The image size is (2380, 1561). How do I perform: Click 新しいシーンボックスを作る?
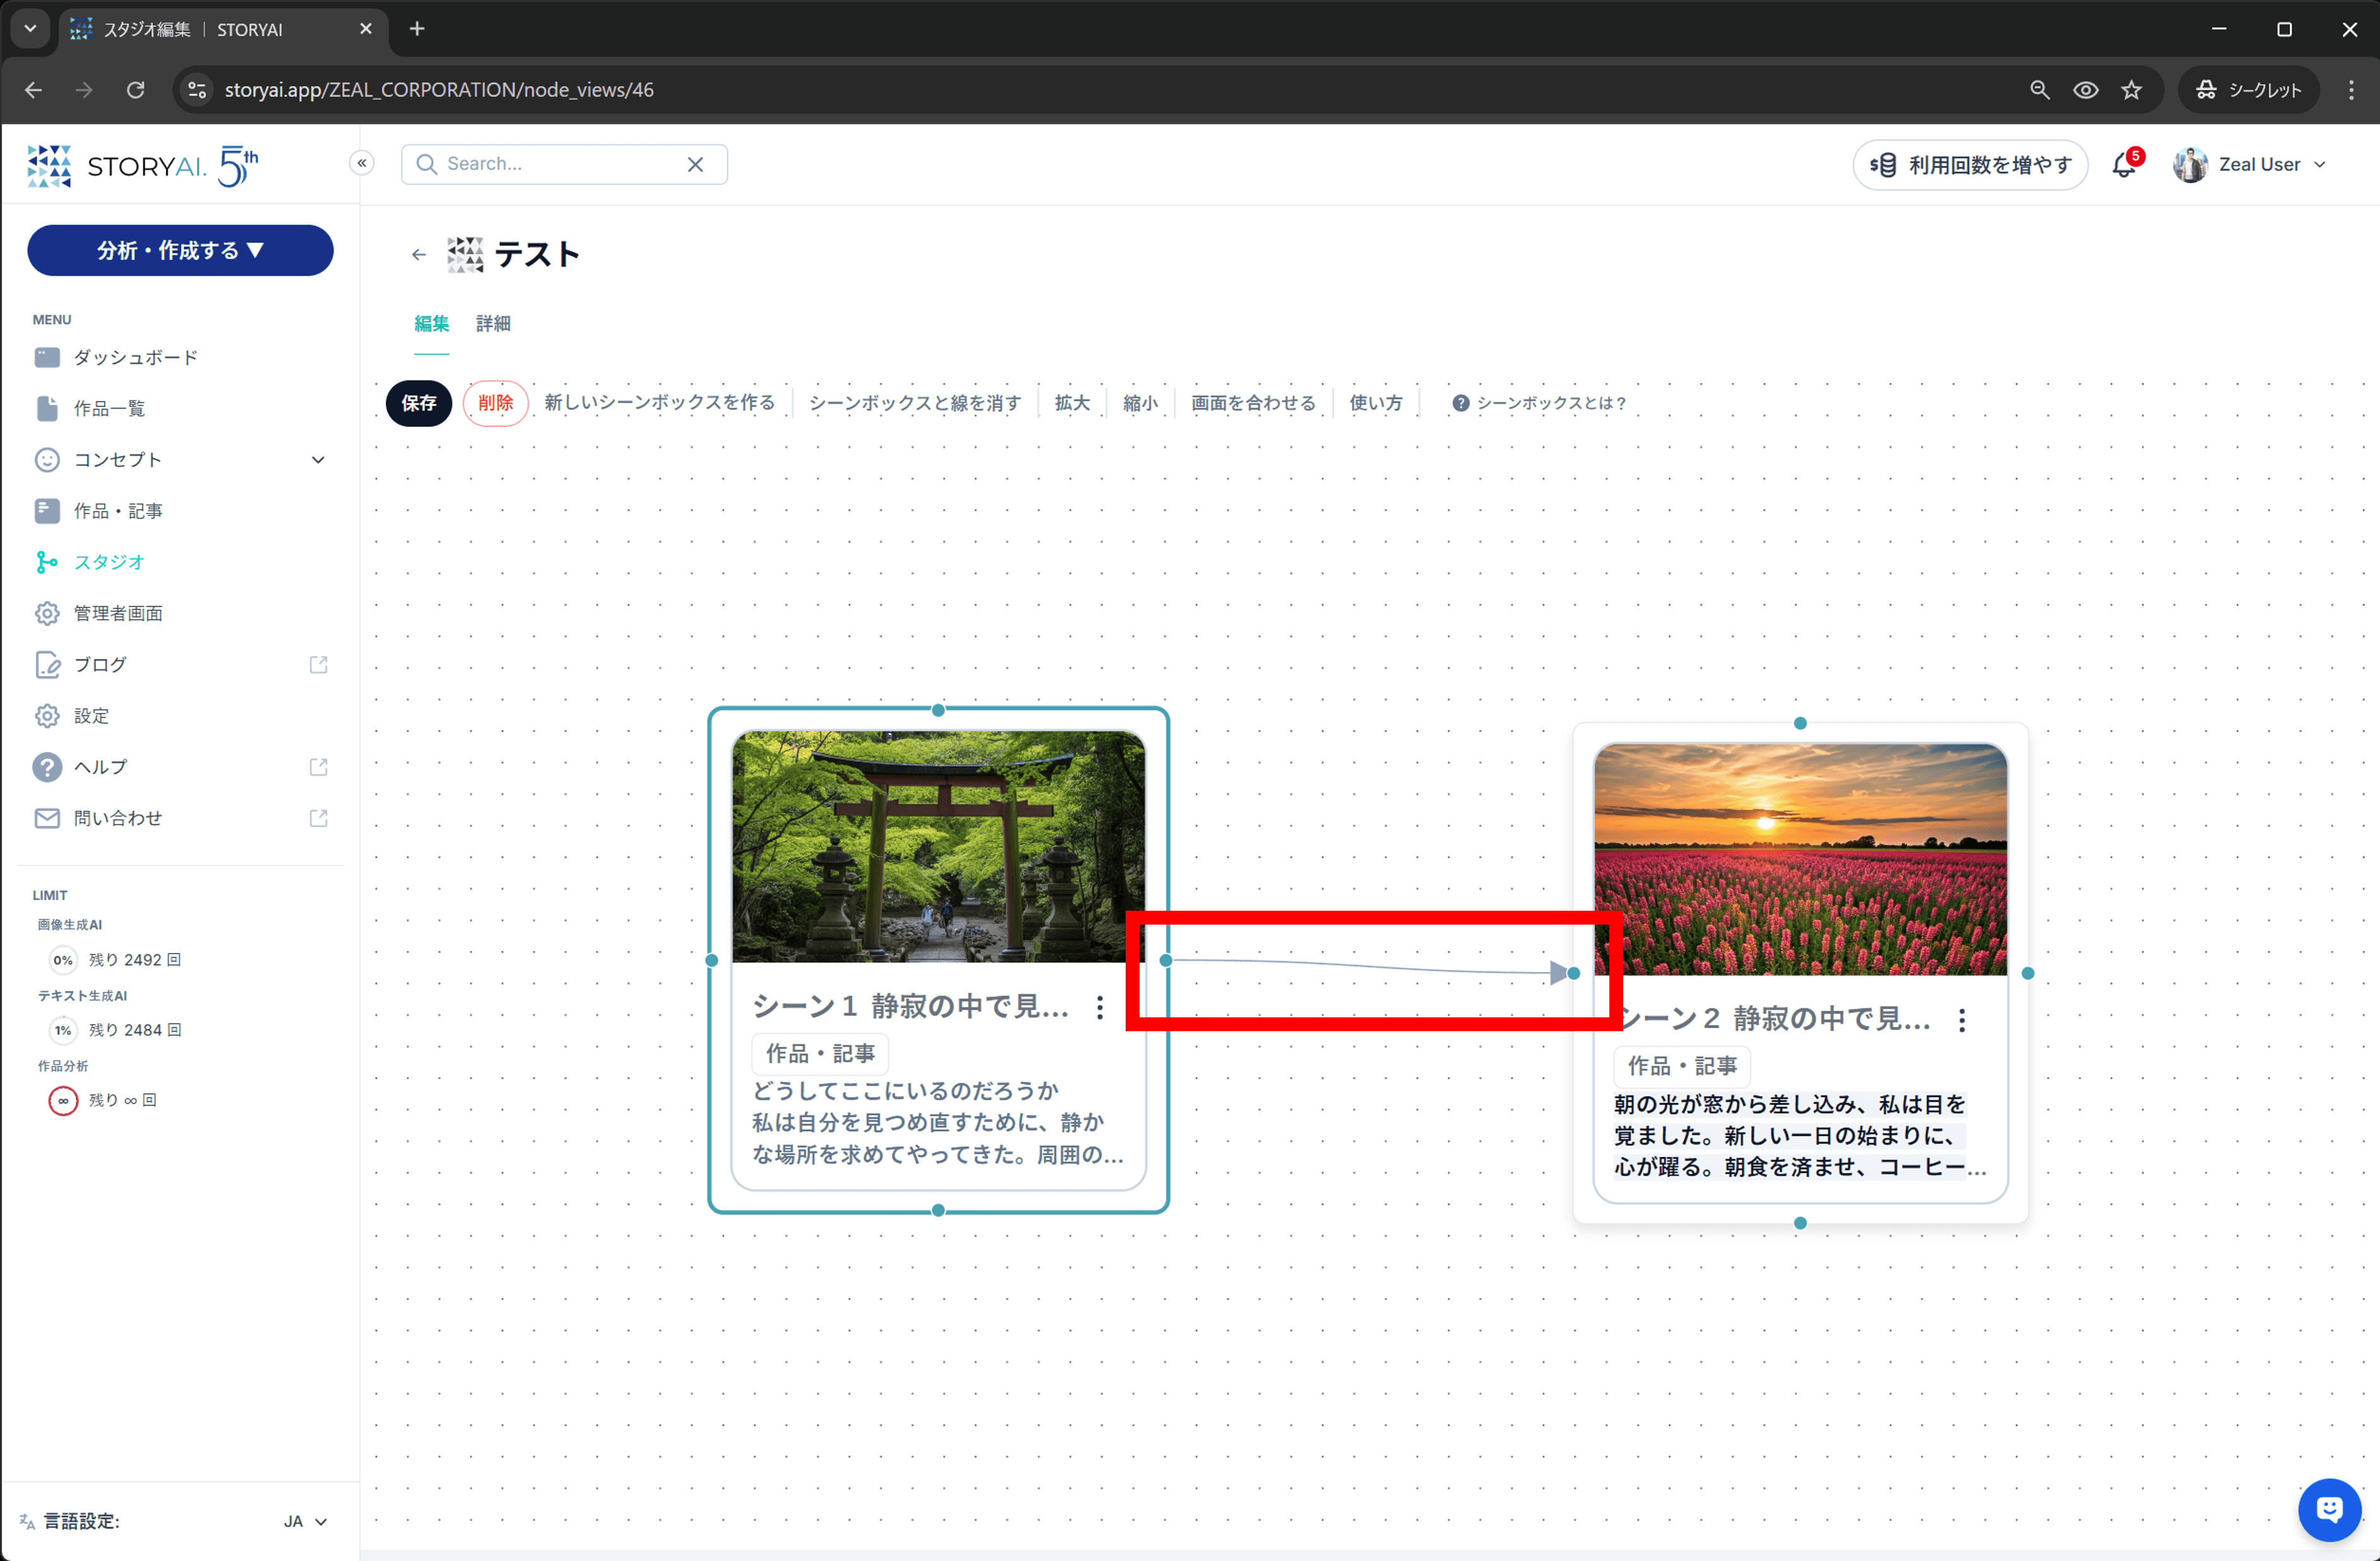tap(659, 403)
